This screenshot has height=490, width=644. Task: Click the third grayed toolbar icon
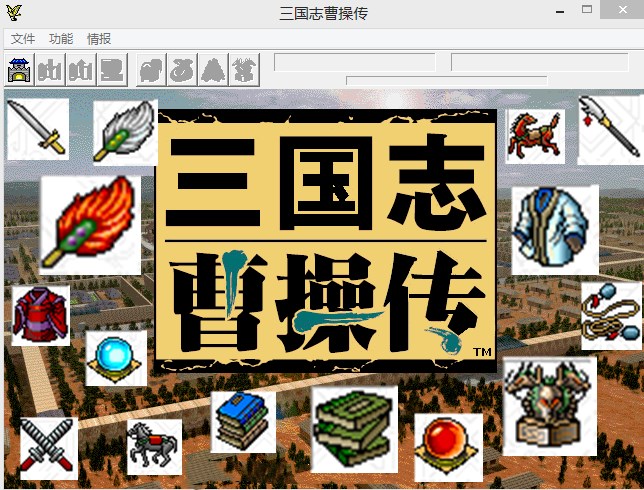(81, 70)
